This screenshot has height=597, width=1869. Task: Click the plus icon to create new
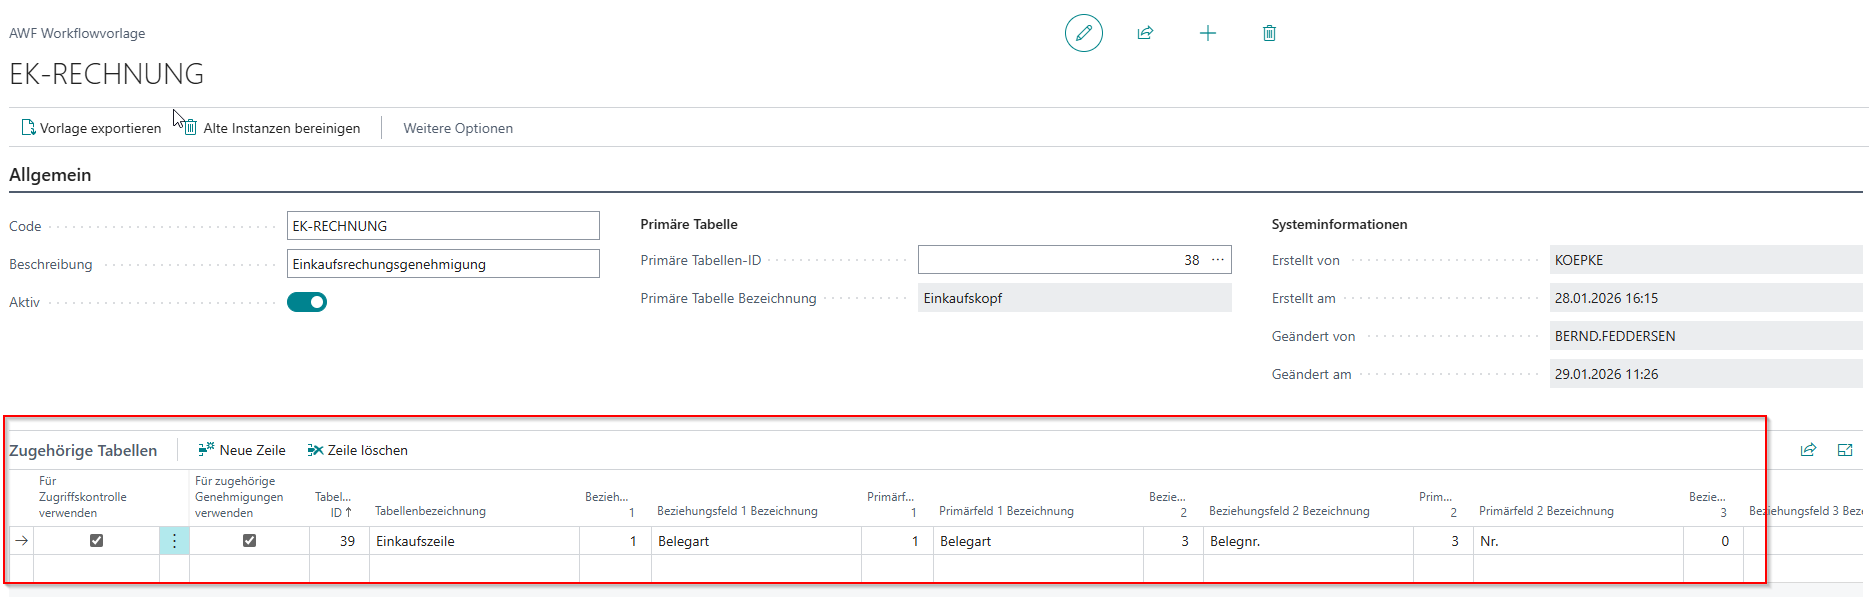click(x=1207, y=33)
